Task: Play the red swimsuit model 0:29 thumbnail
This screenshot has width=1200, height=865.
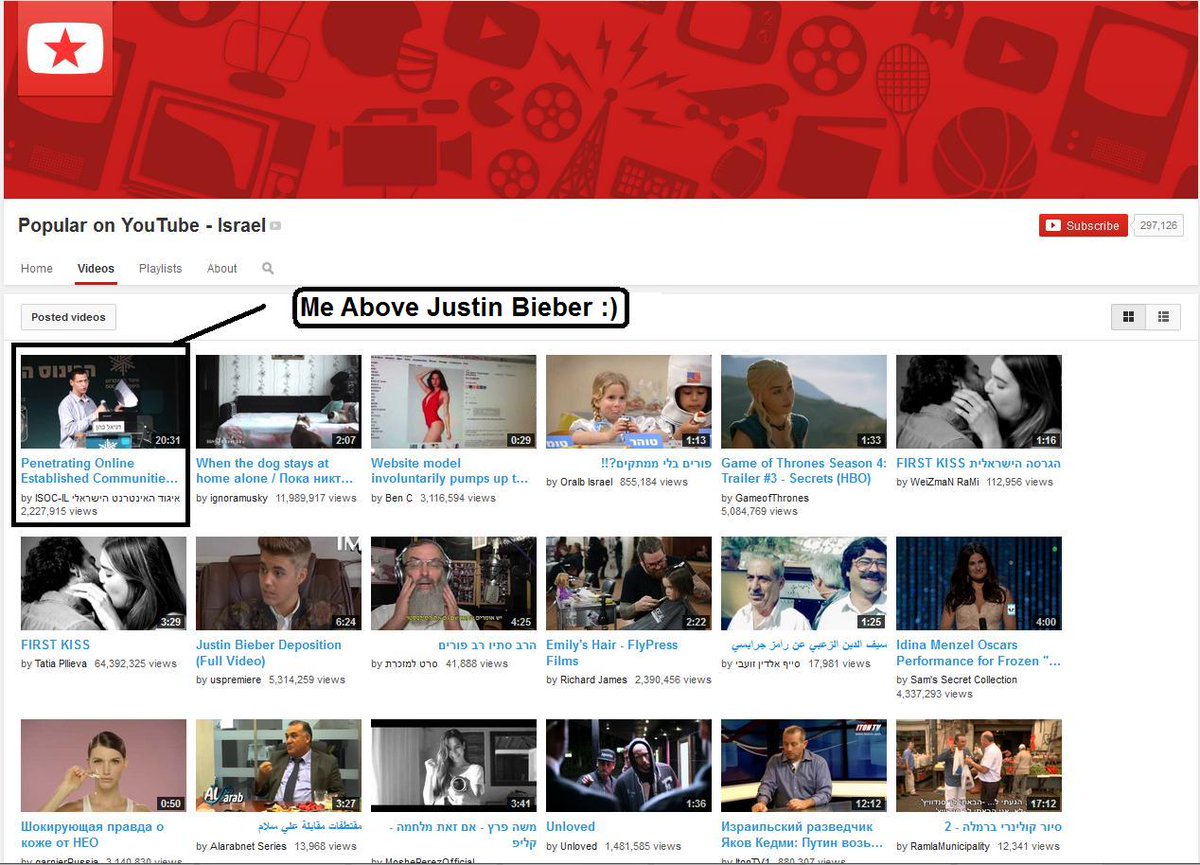Action: (x=454, y=402)
